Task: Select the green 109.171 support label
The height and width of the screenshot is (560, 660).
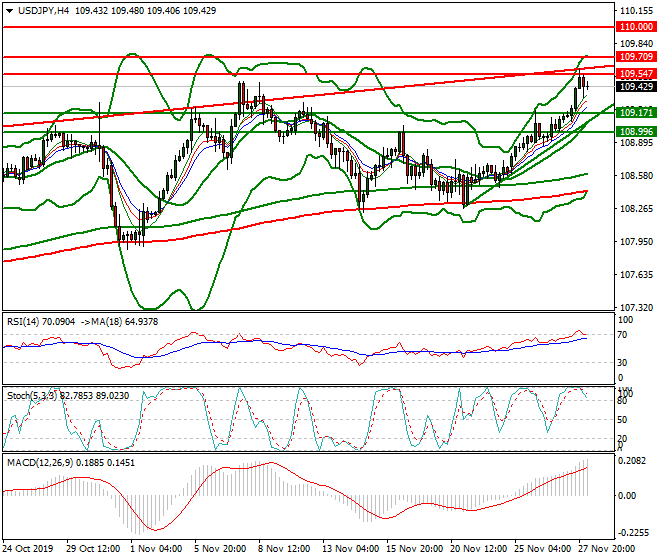Action: [636, 113]
